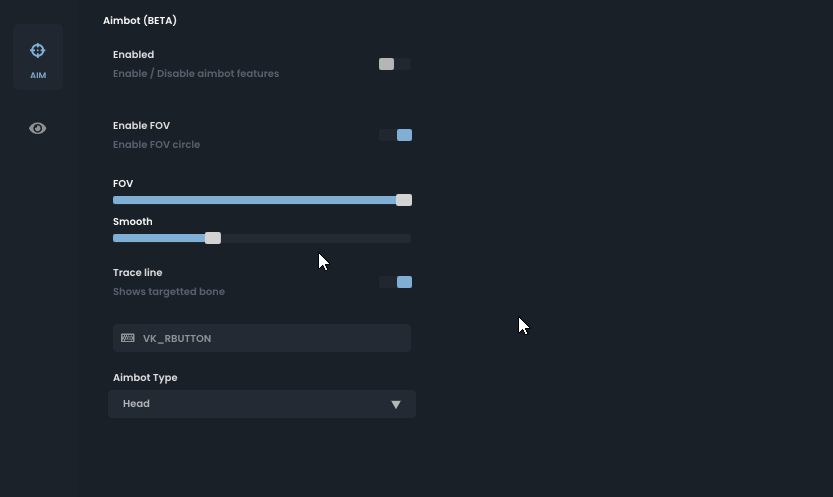Click the keyboard icon beside VK_RBUTTON
833x497 pixels.
(128, 338)
